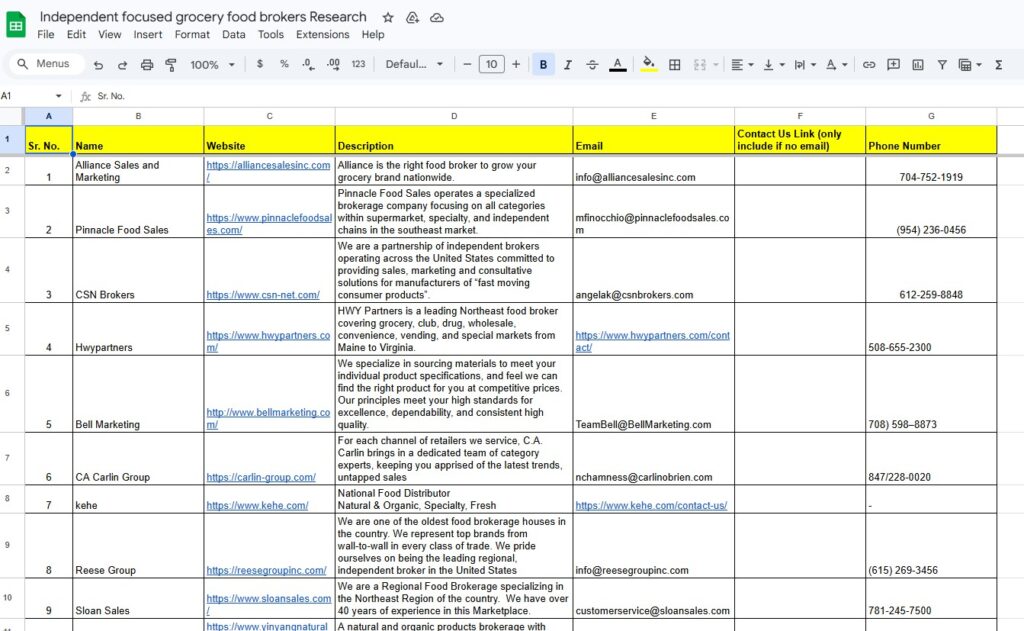Expand horizontal align options
The width and height of the screenshot is (1024, 631).
[751, 65]
